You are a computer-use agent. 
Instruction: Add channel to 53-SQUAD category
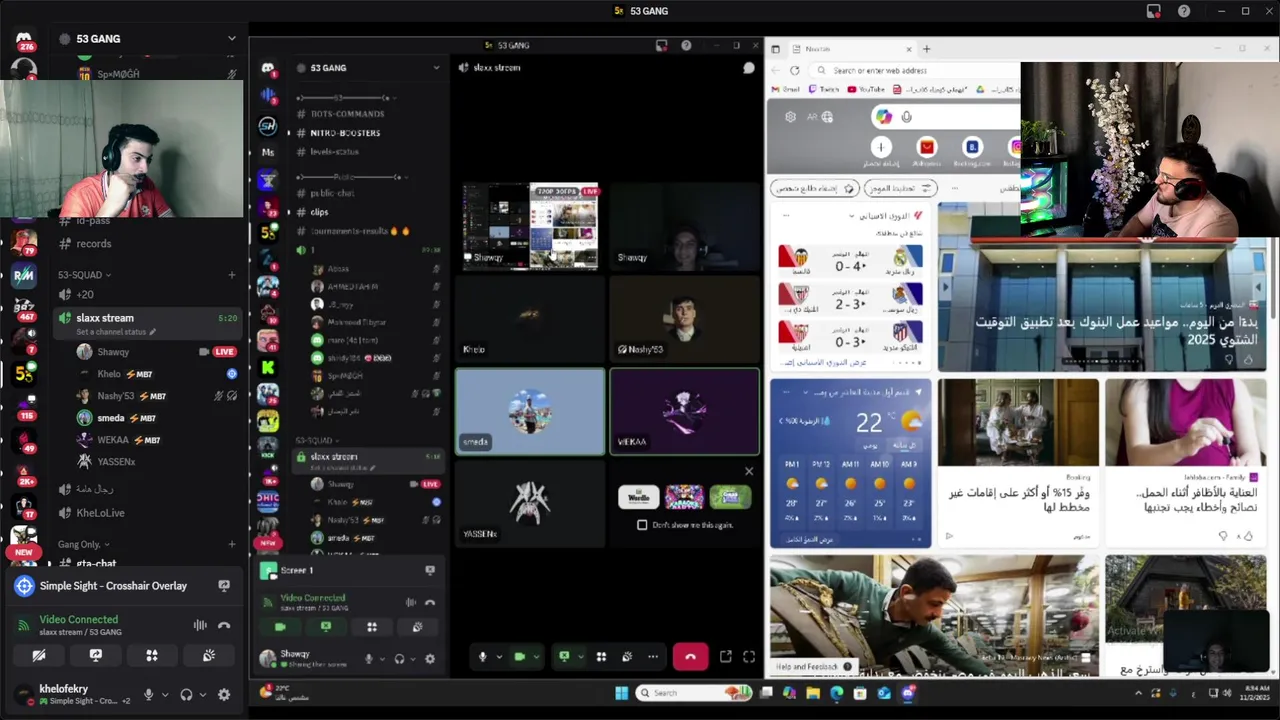[x=232, y=275]
